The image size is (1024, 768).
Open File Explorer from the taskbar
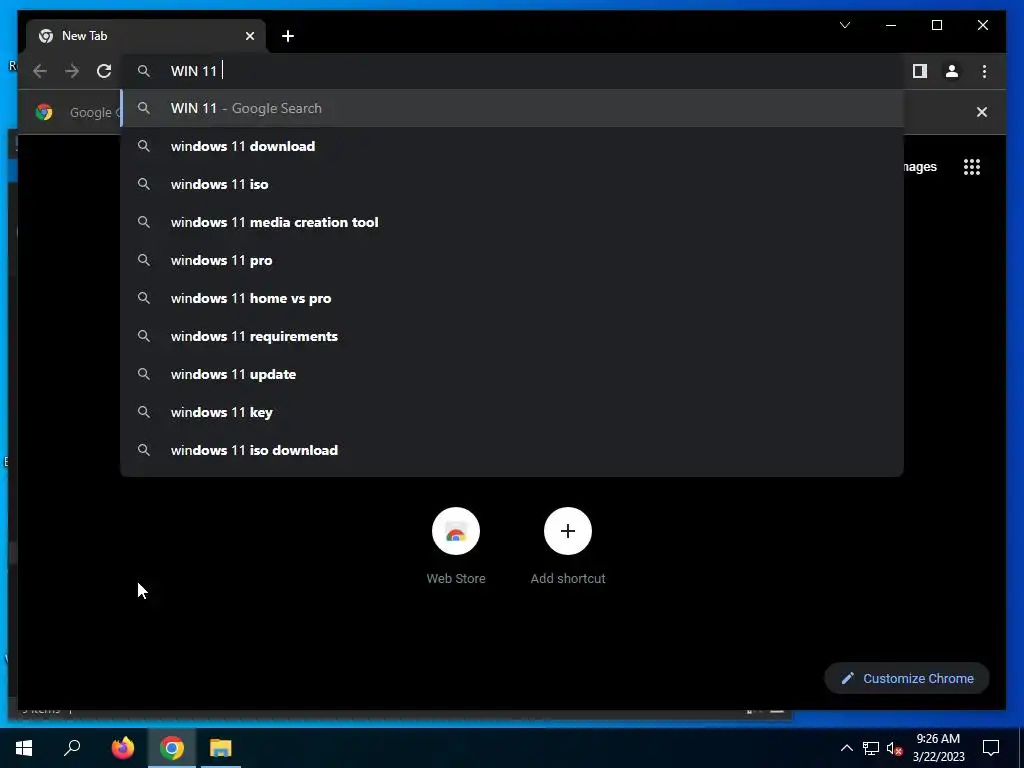[x=221, y=748]
